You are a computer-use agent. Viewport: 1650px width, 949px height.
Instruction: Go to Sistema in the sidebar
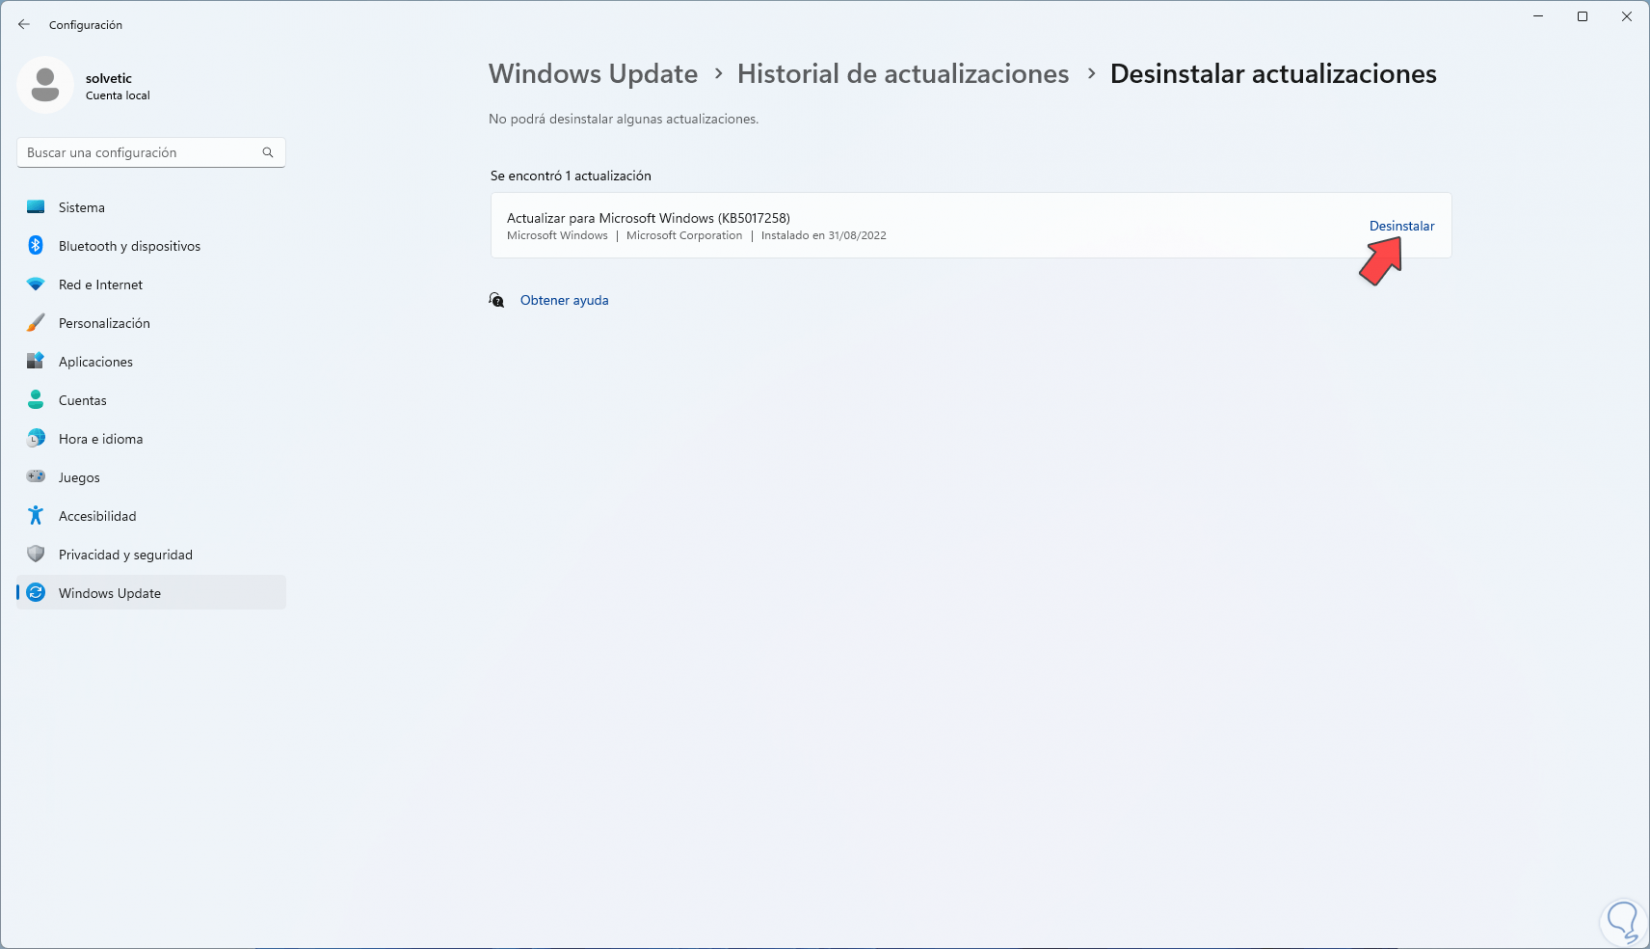pyautogui.click(x=151, y=207)
